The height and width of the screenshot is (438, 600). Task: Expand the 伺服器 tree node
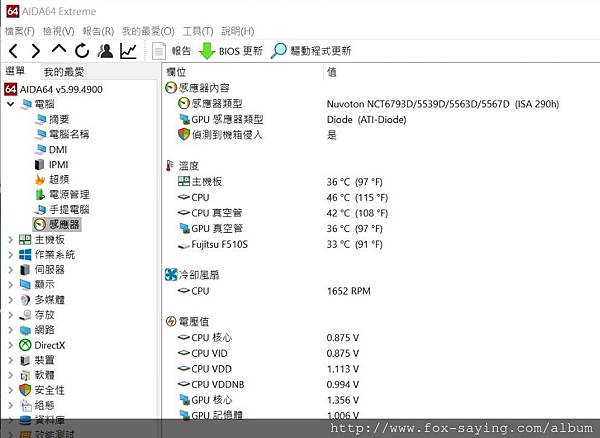[10, 270]
